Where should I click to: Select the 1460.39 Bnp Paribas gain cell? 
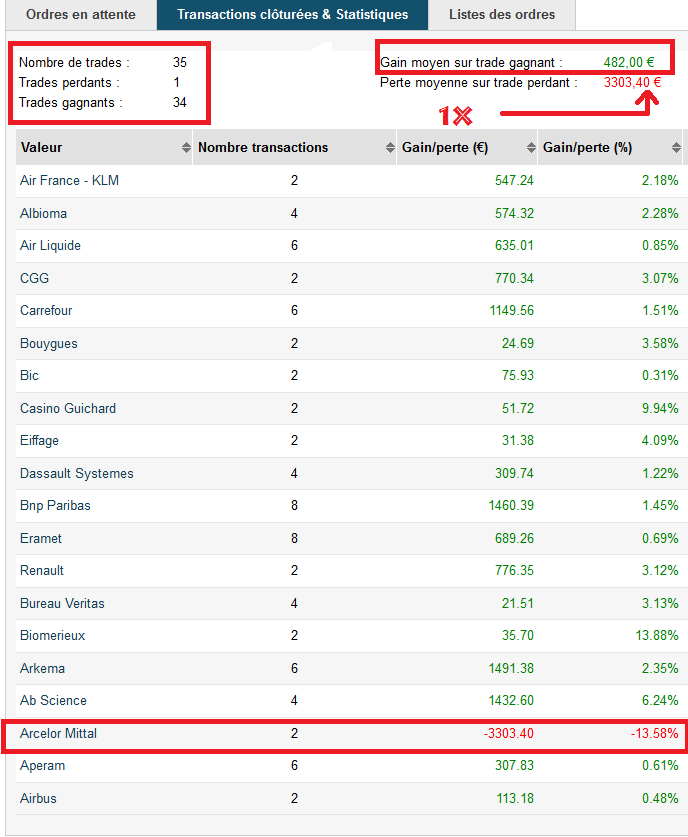pyautogui.click(x=511, y=506)
